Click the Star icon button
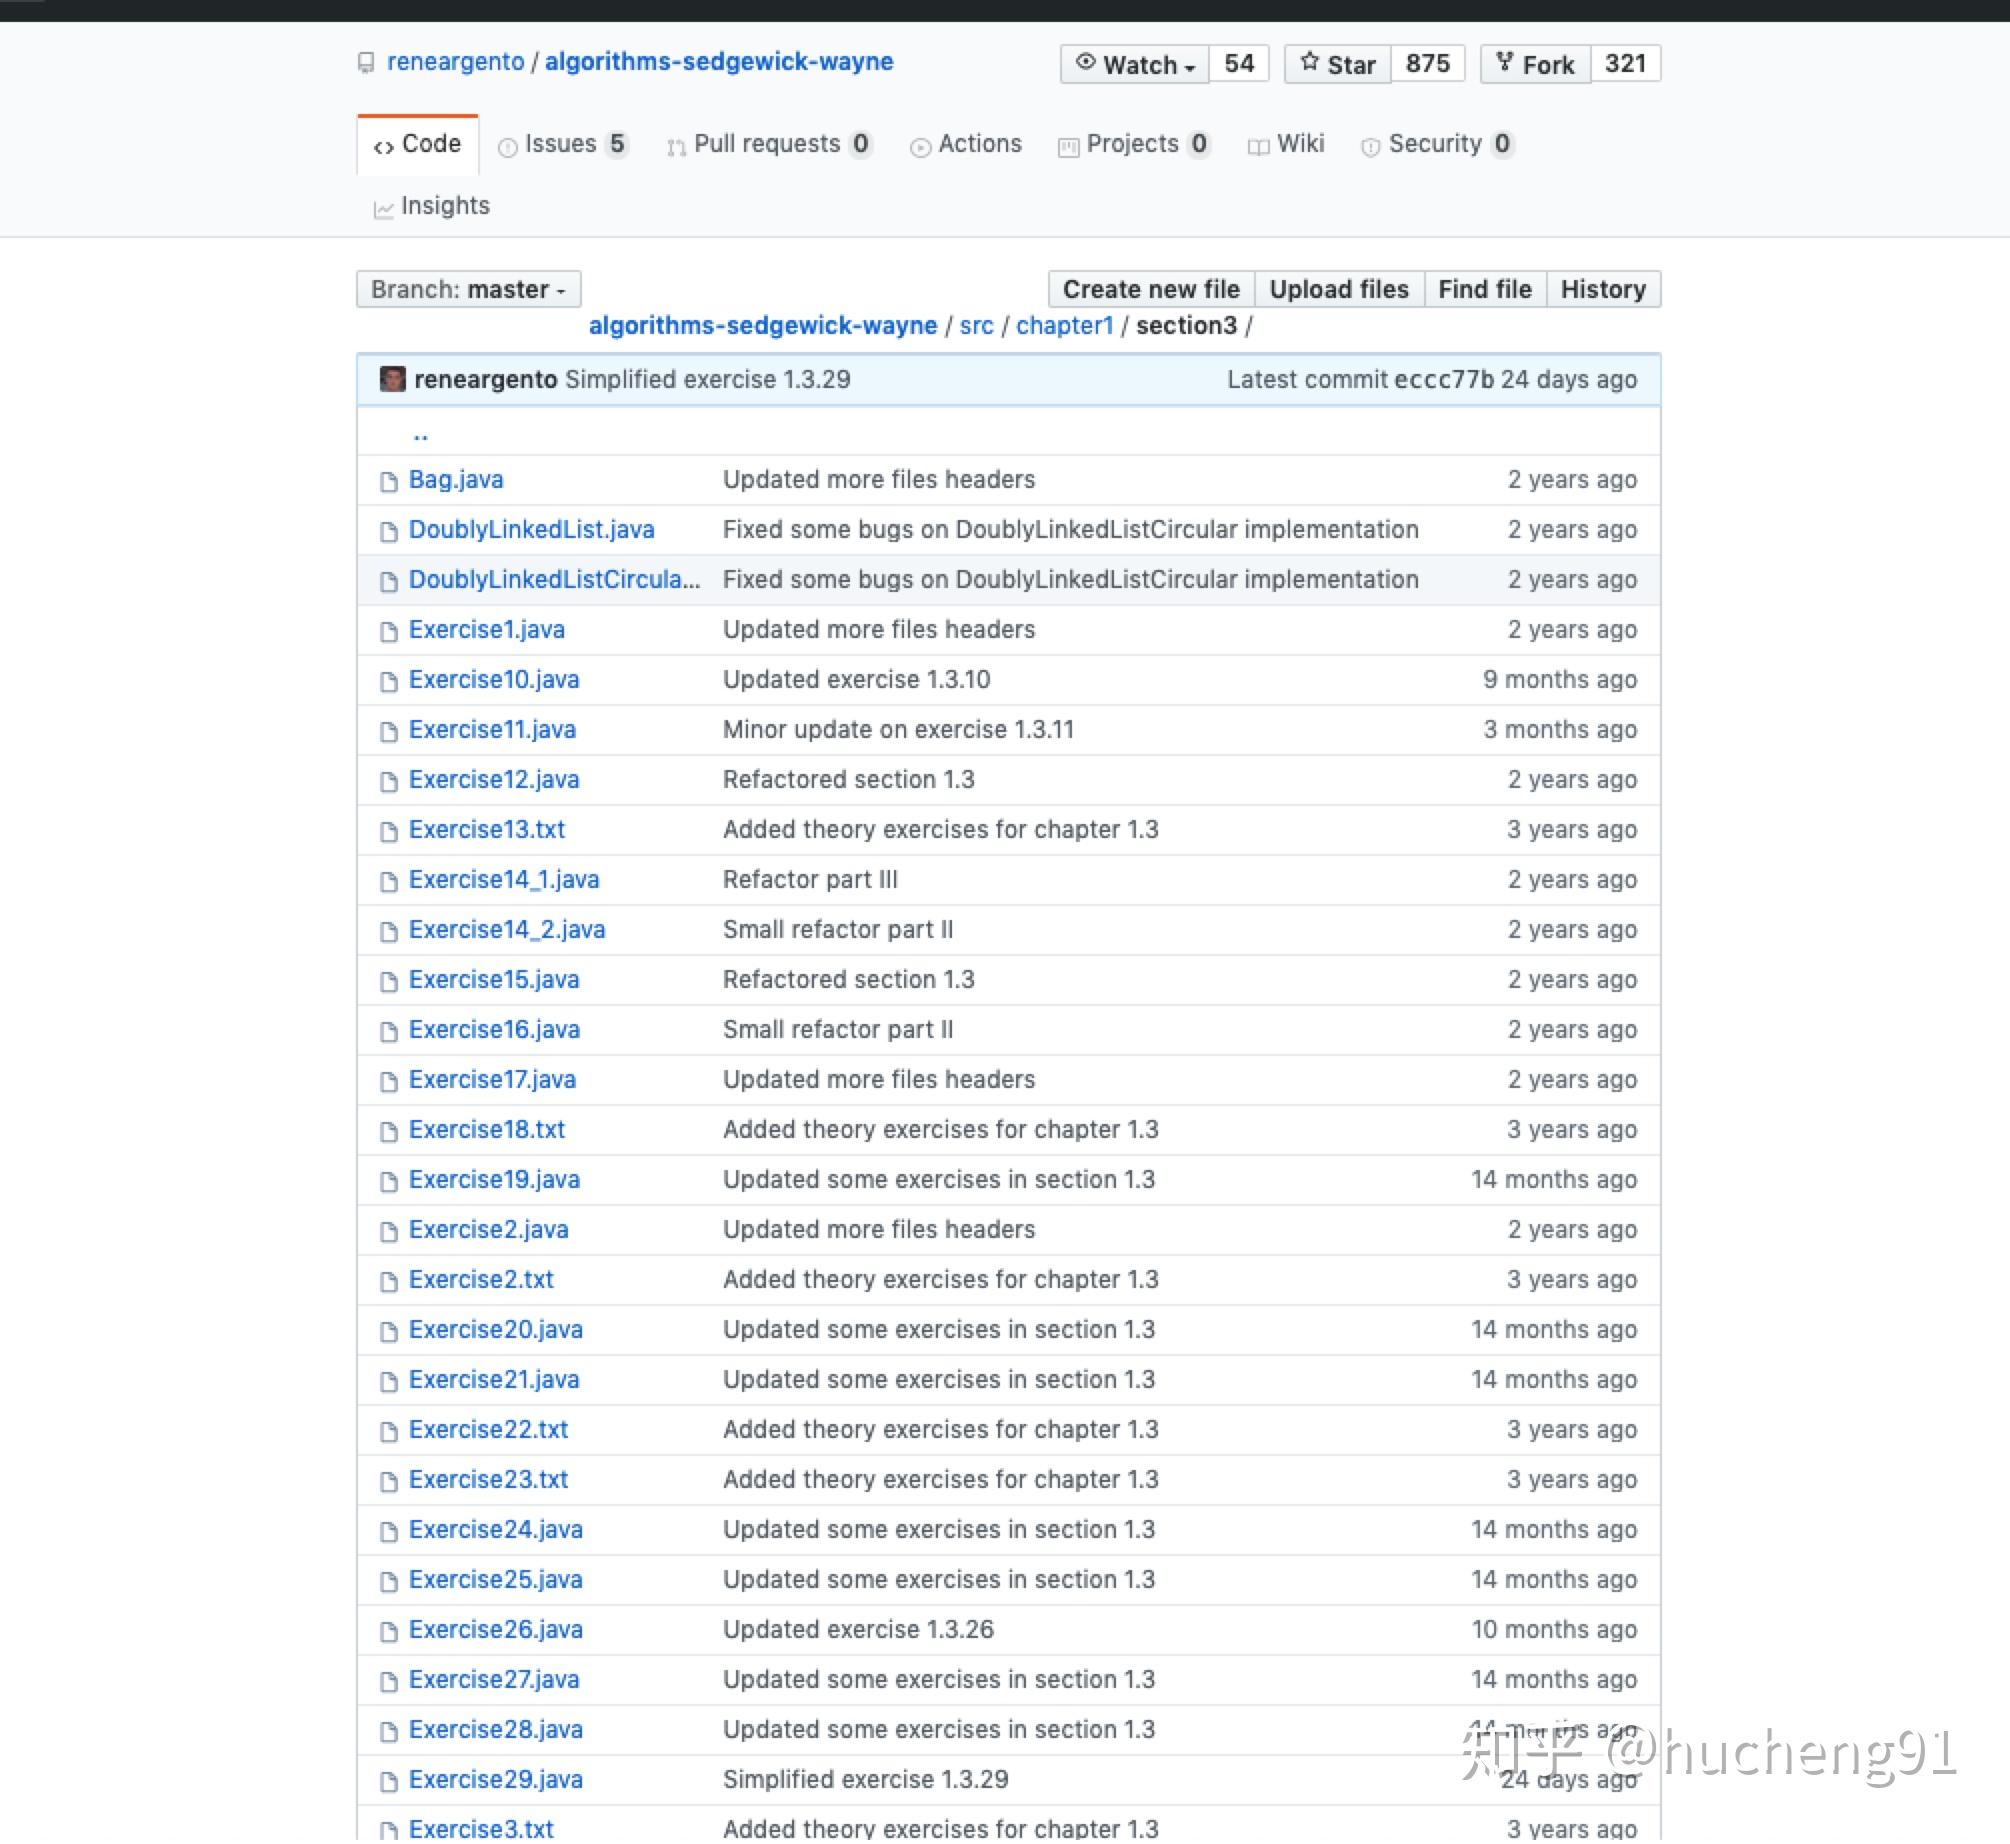Viewport: 2010px width, 1844px height. pyautogui.click(x=1309, y=62)
